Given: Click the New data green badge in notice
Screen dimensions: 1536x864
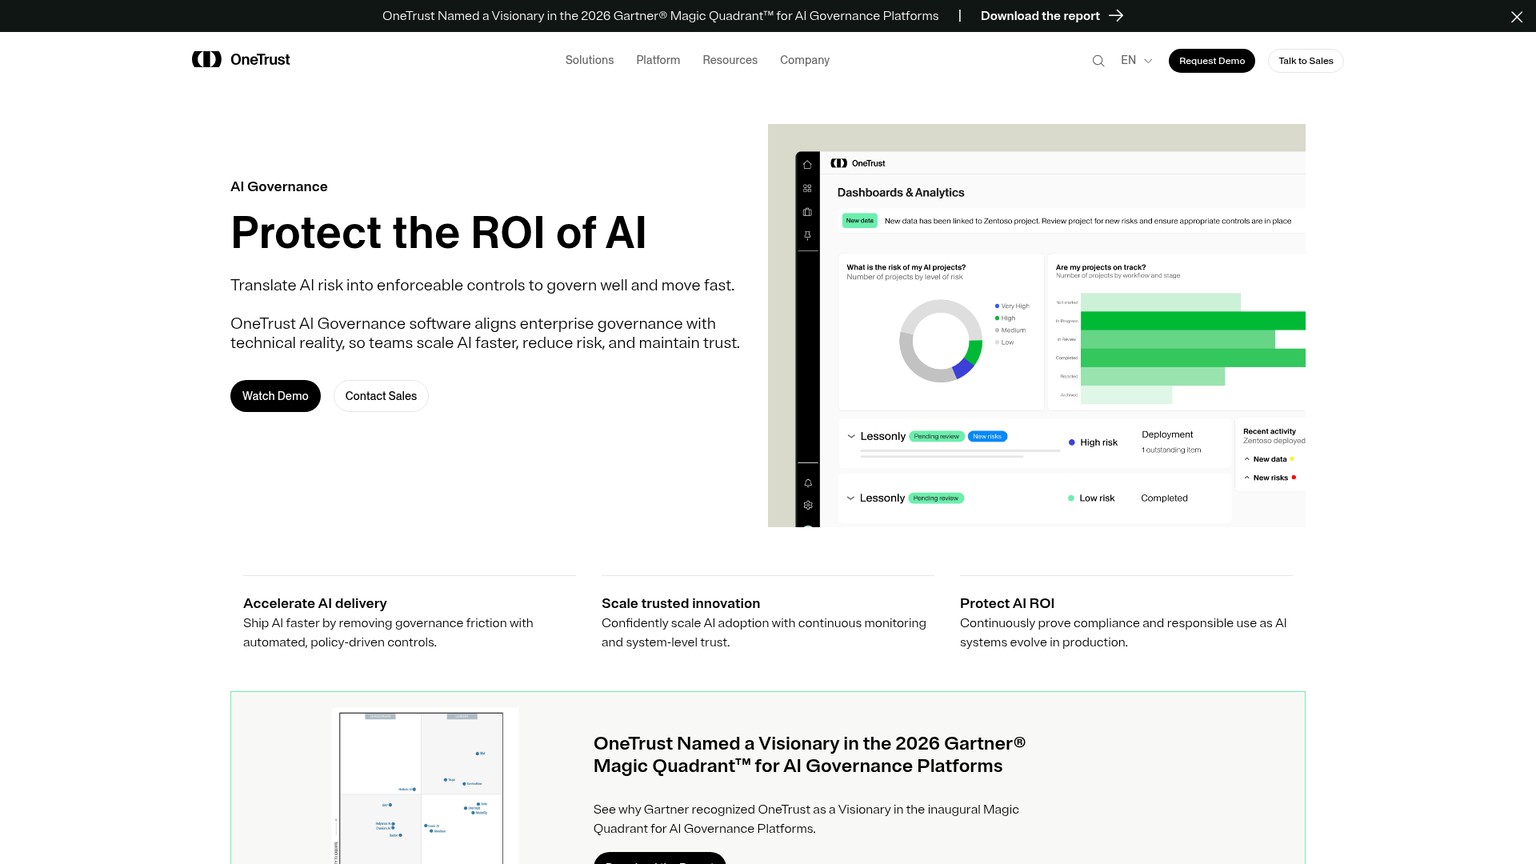Looking at the screenshot, I should tap(859, 221).
